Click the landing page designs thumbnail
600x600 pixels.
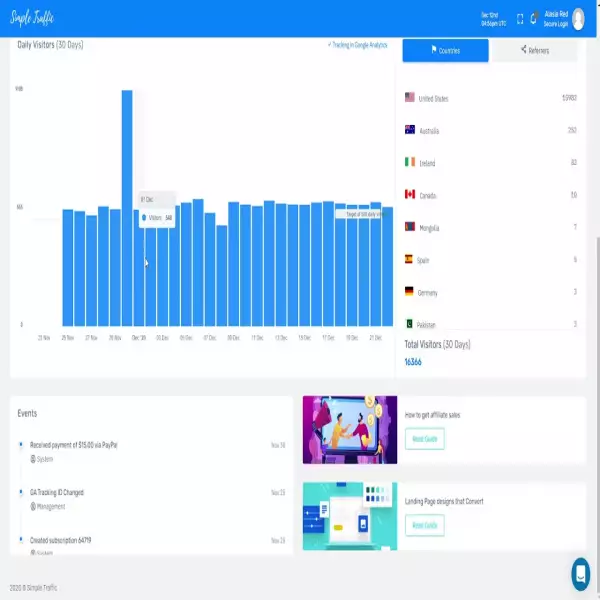point(350,515)
